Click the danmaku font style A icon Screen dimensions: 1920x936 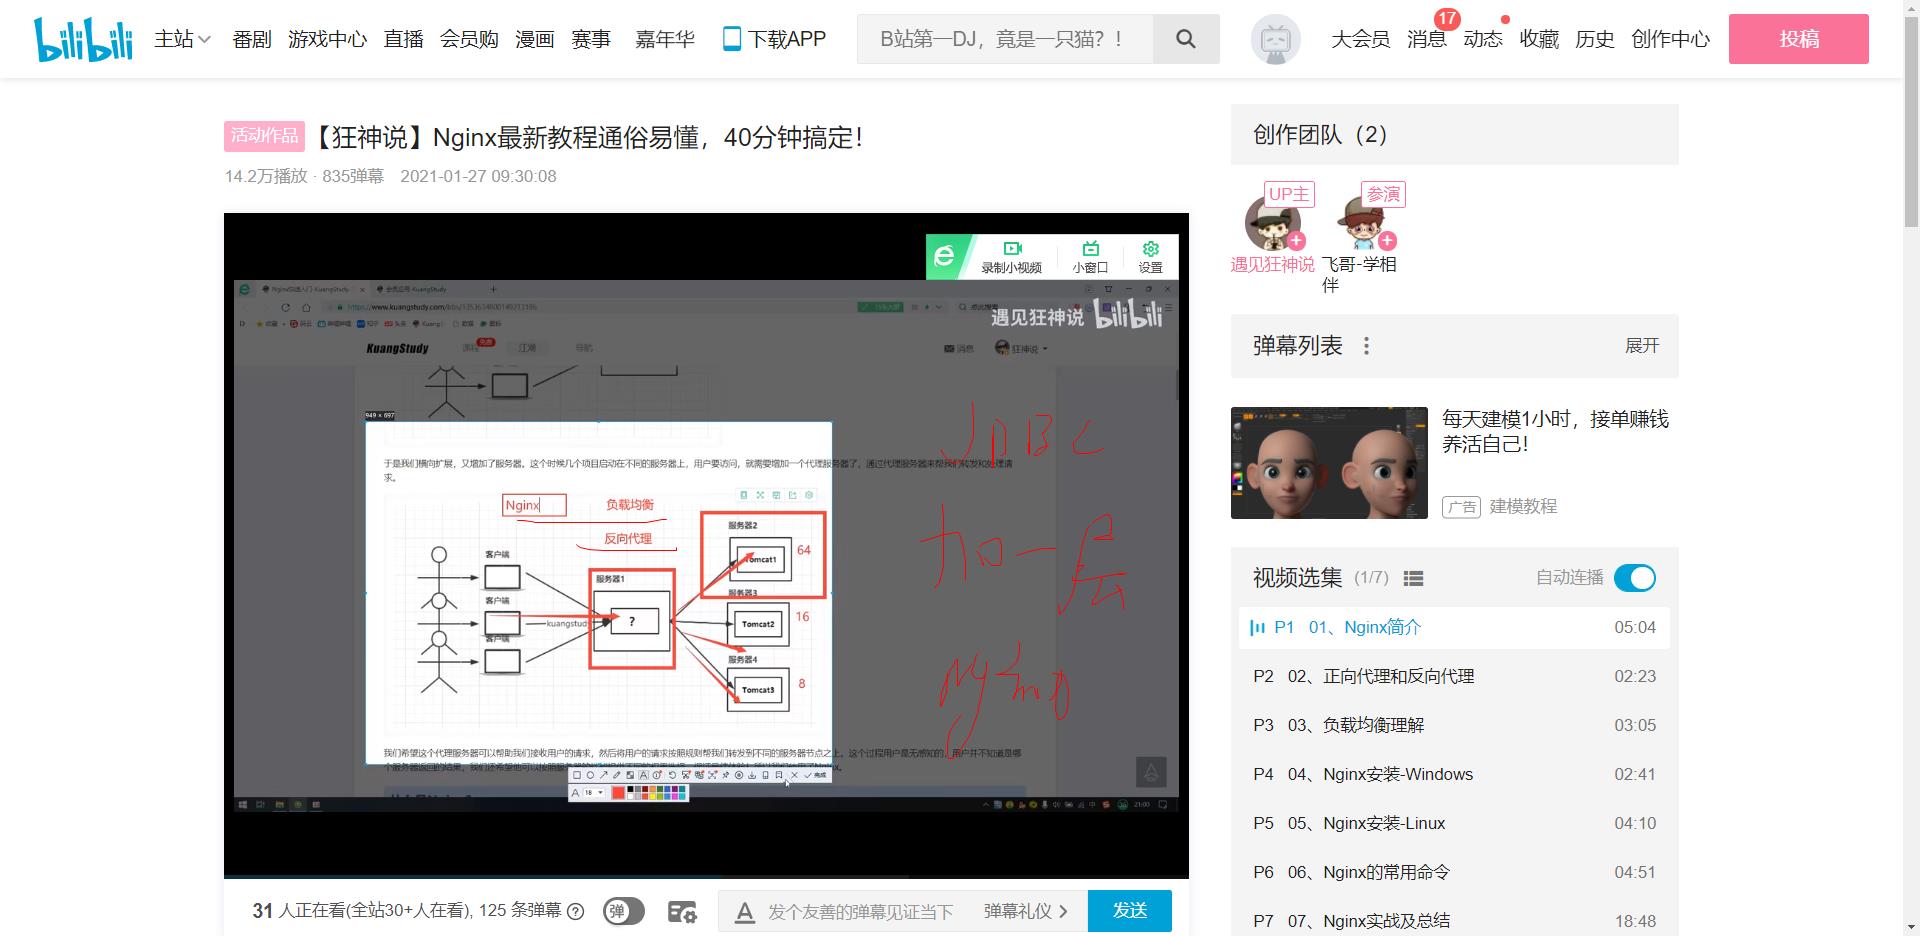(744, 912)
